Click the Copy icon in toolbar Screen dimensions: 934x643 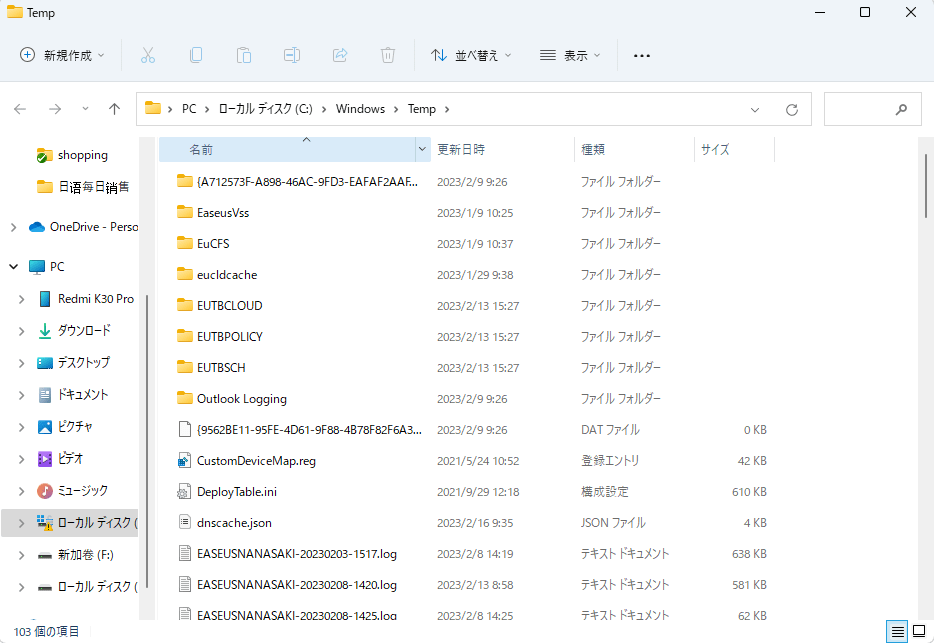[196, 55]
